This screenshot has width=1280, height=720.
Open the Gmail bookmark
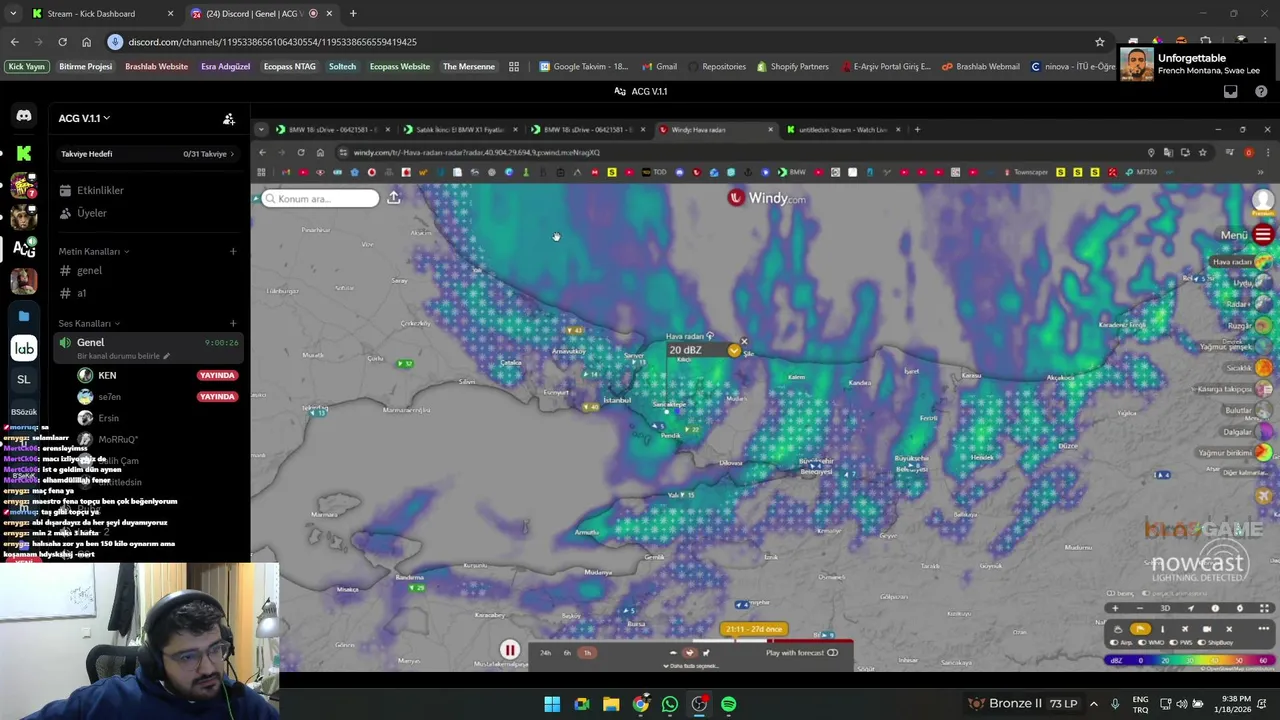(x=658, y=67)
